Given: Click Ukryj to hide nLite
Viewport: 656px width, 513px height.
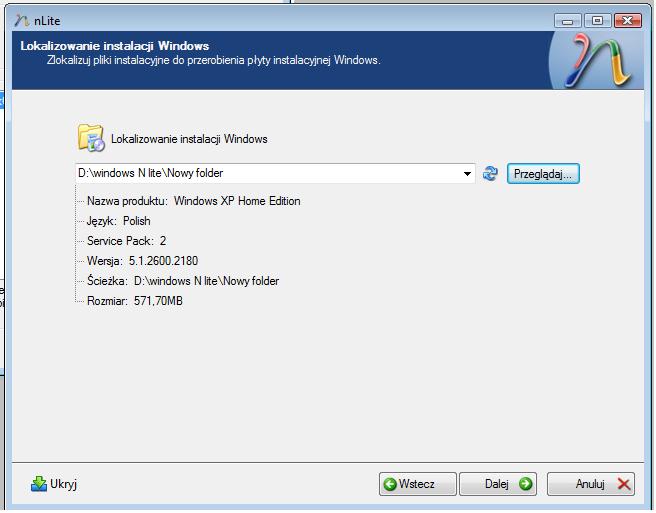Looking at the screenshot, I should tap(54, 484).
